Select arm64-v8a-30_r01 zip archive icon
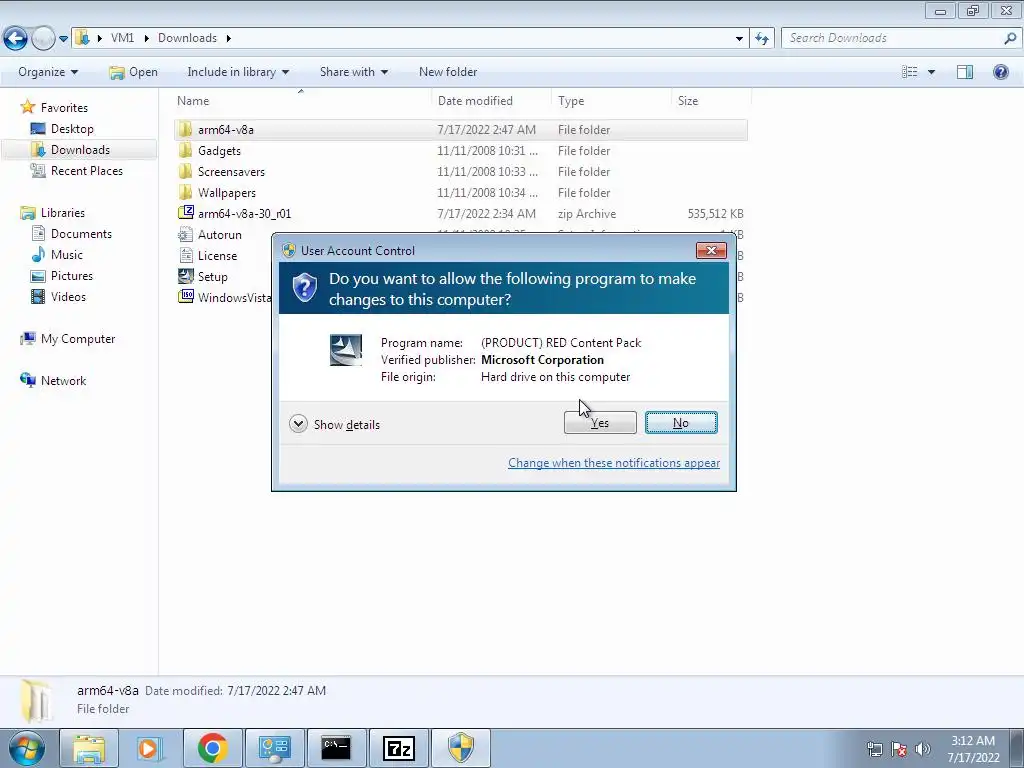The image size is (1024, 768). 185,213
